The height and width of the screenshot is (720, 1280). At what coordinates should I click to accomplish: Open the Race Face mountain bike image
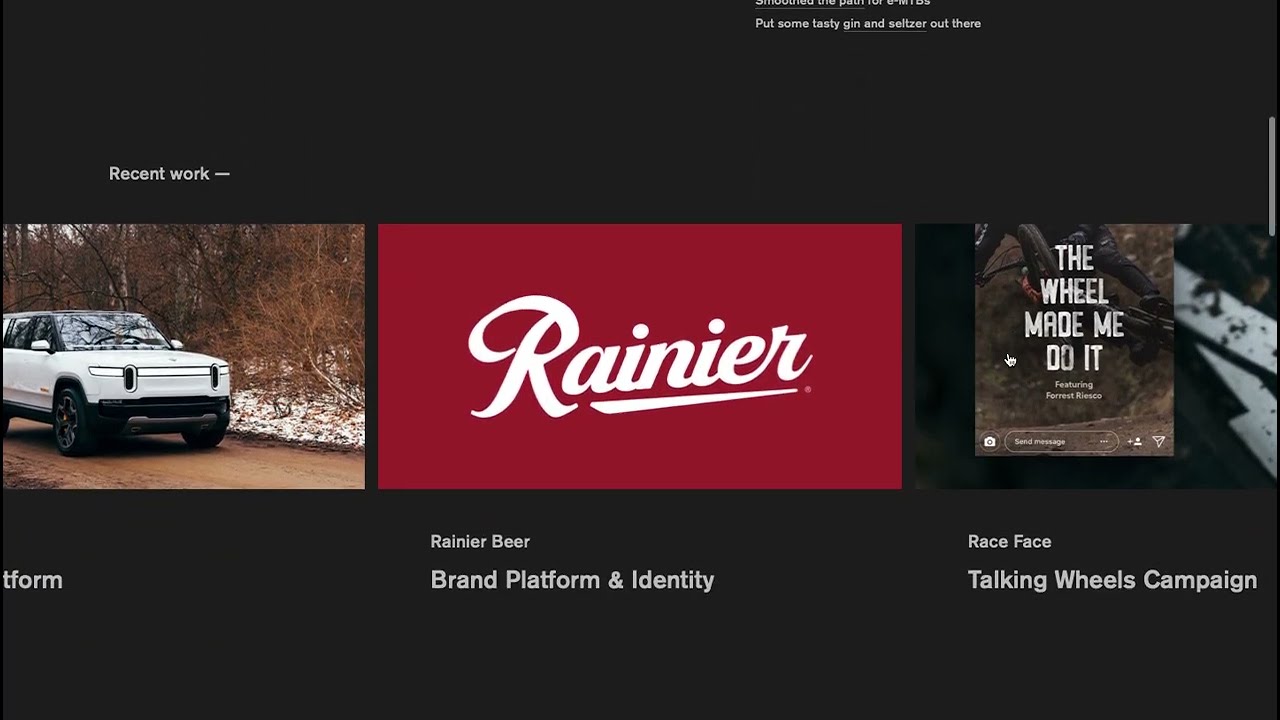[x=1097, y=356]
